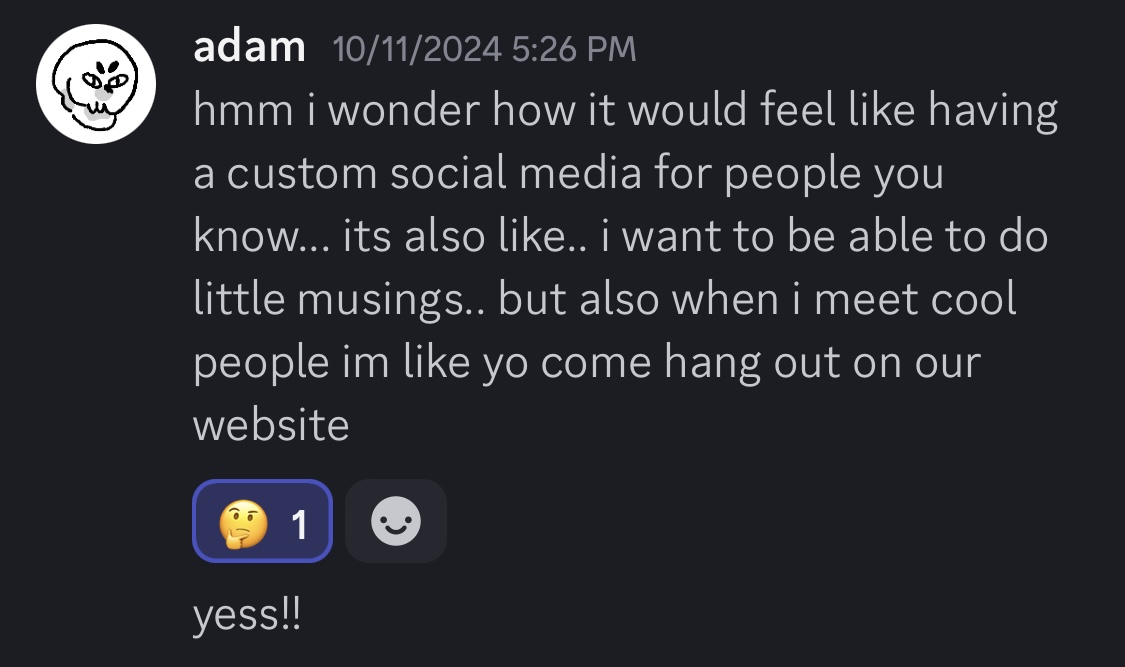Click the word "know..." in the message
Viewport: 1125px width, 667px height.
click(x=260, y=236)
